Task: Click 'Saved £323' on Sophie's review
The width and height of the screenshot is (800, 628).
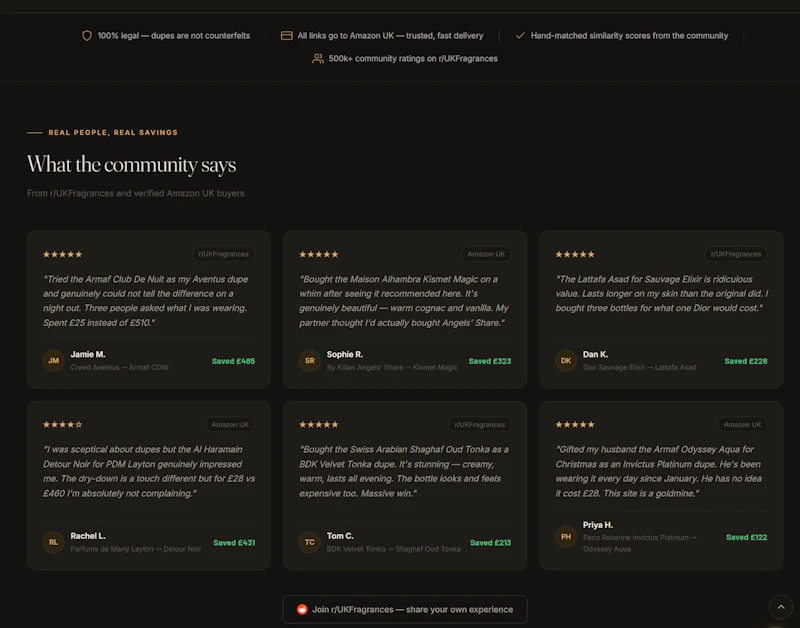Action: pos(490,361)
